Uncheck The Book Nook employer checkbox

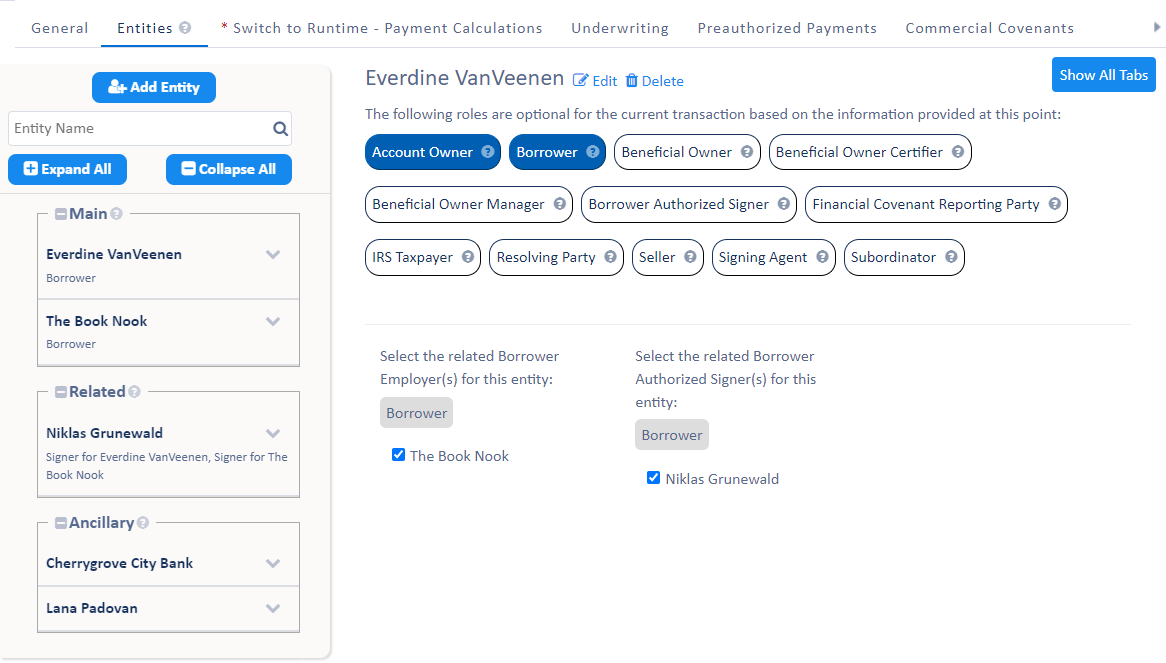tap(399, 455)
